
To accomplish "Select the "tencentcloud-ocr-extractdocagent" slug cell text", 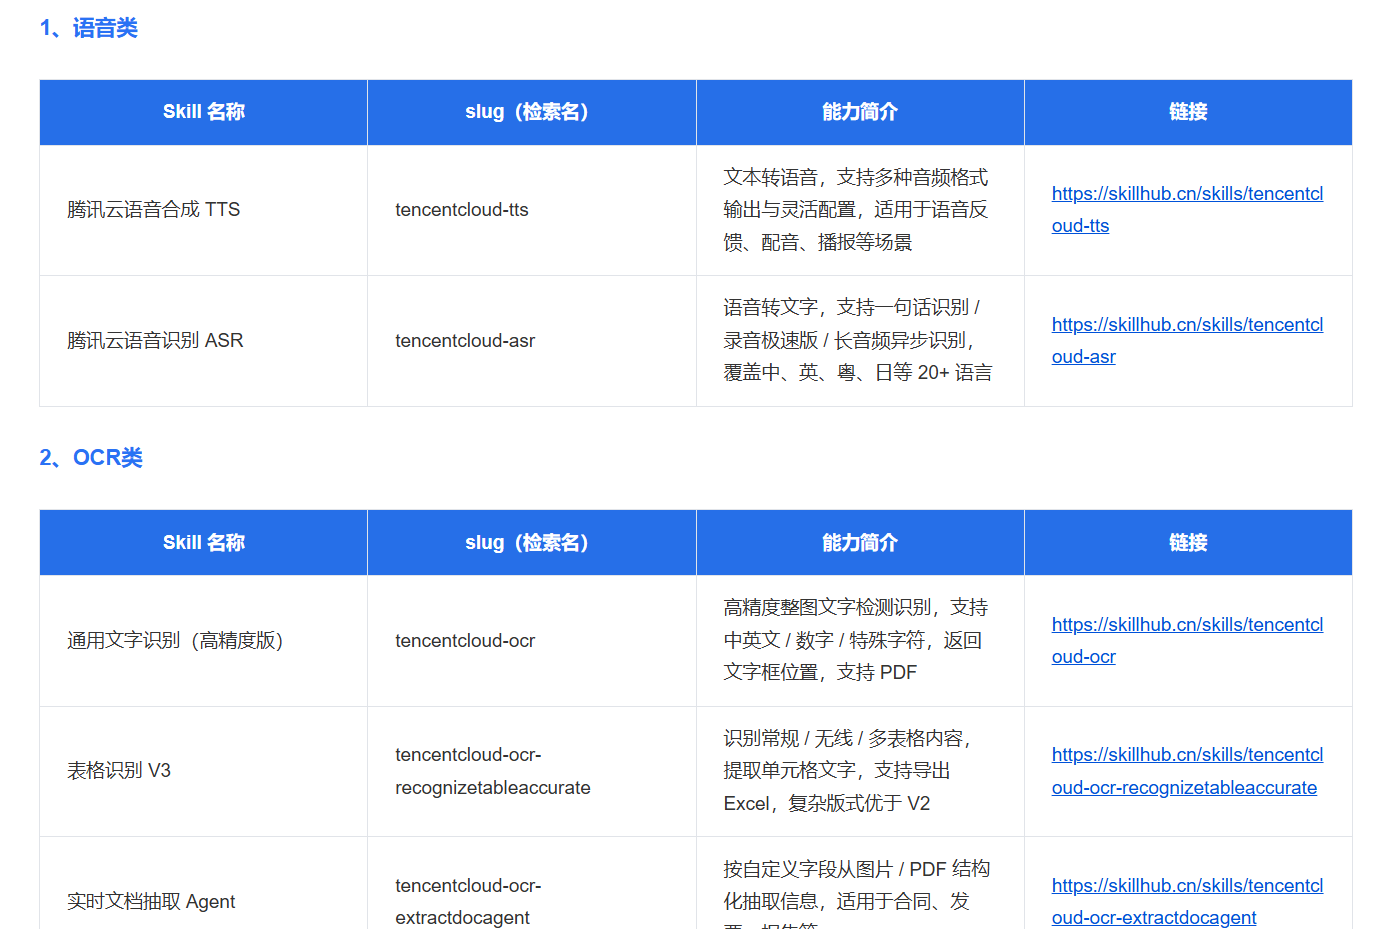I will click(x=468, y=902).
